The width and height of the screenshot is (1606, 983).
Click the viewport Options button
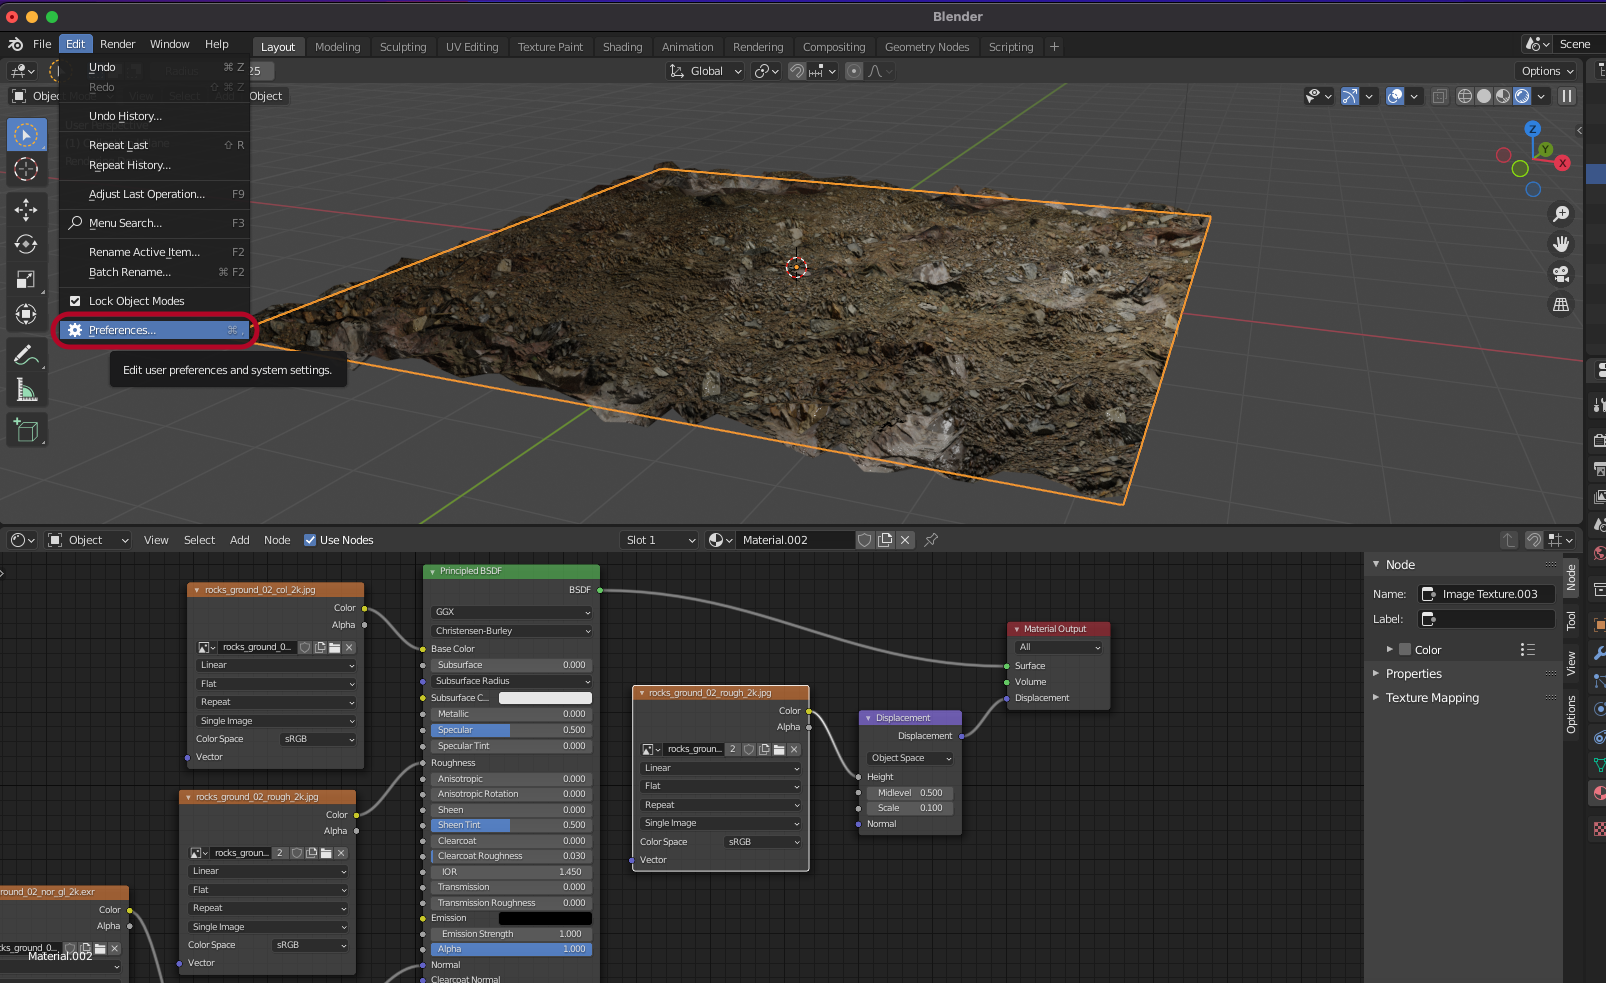(1547, 71)
